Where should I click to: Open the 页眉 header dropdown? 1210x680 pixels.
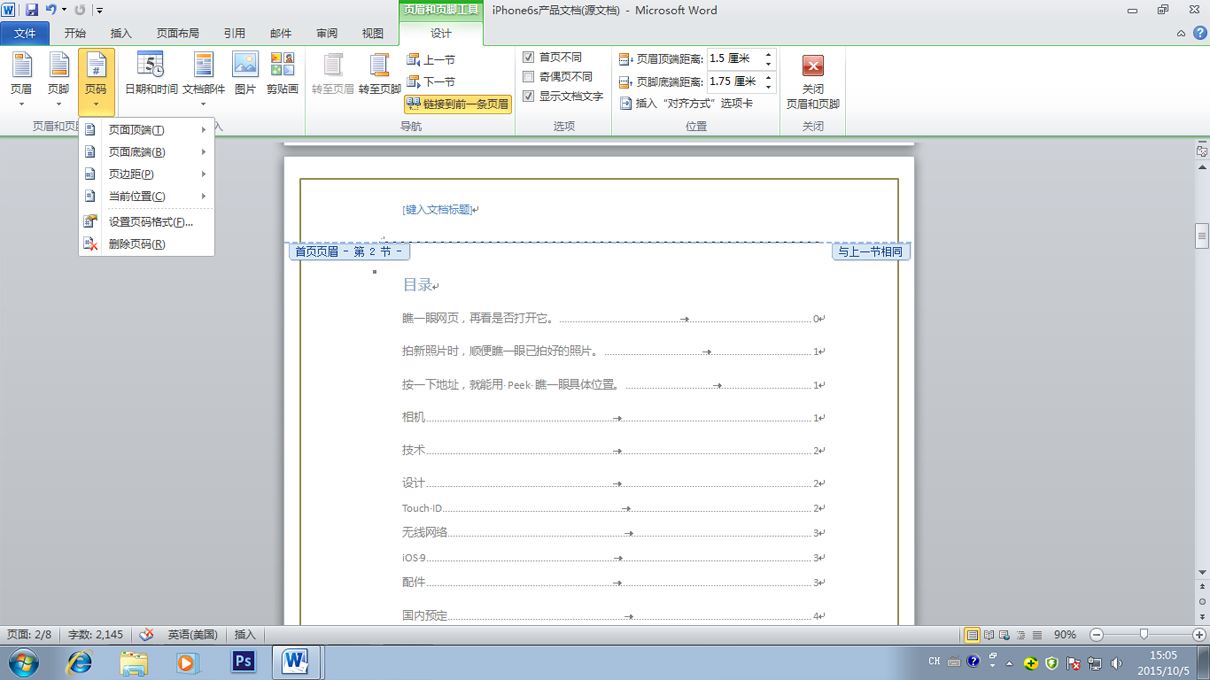[x=21, y=80]
